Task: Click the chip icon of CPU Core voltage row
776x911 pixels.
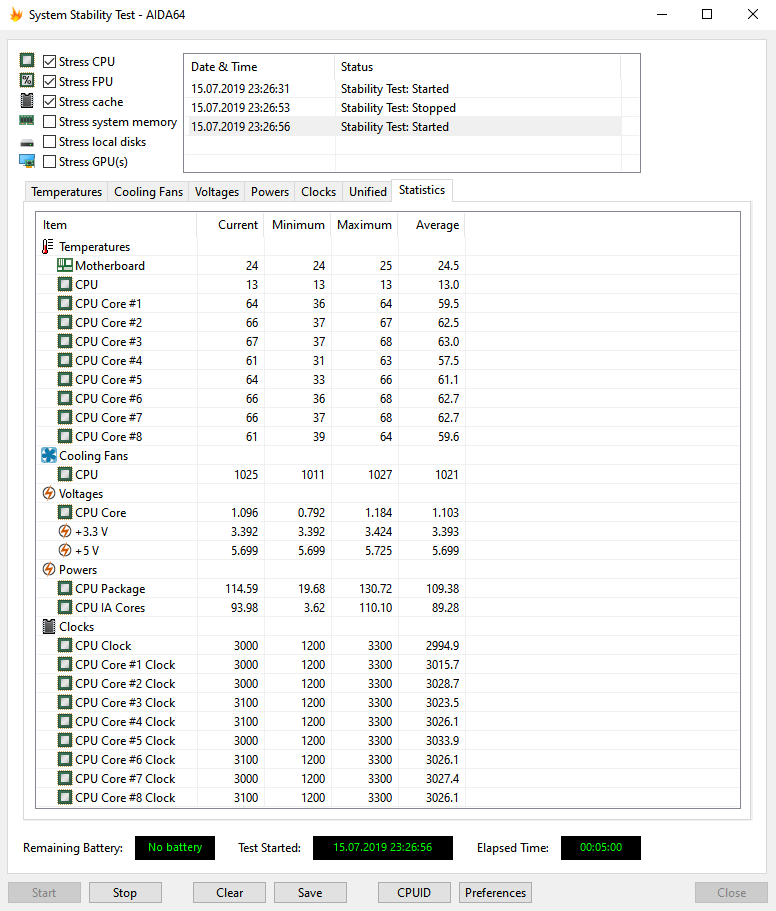Action: (x=64, y=512)
